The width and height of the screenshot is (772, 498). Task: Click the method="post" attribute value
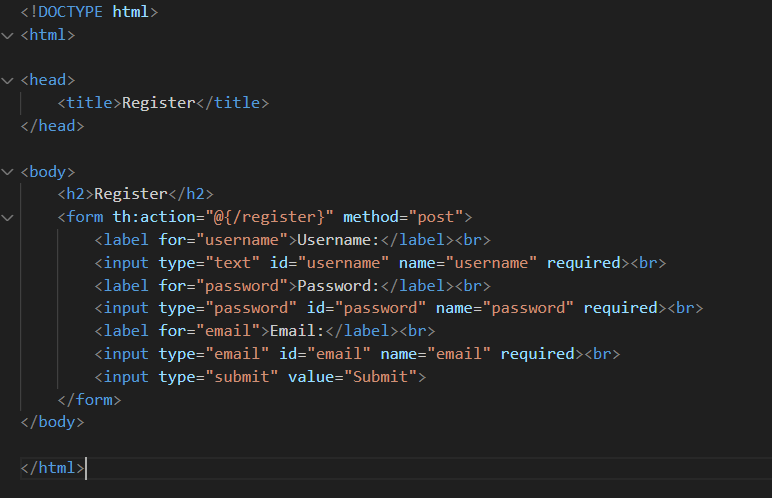(430, 217)
